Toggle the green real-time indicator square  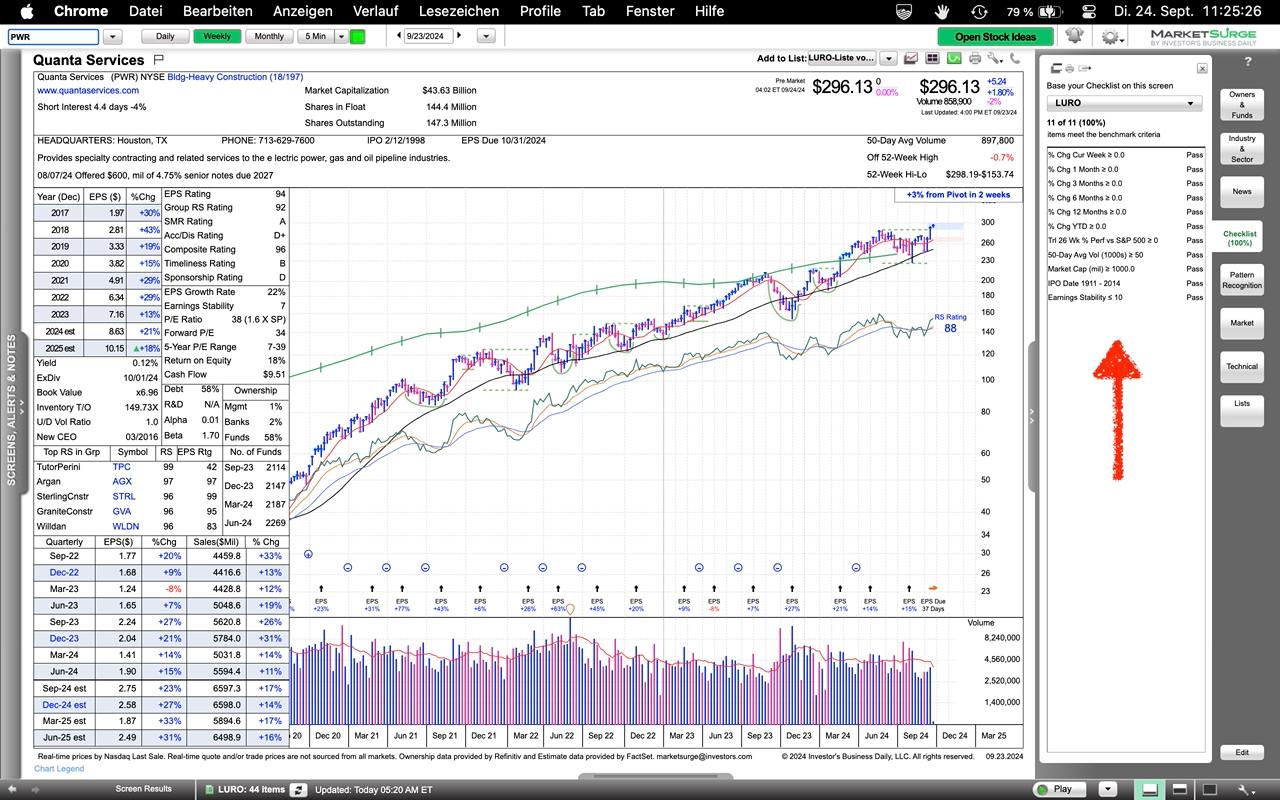357,36
